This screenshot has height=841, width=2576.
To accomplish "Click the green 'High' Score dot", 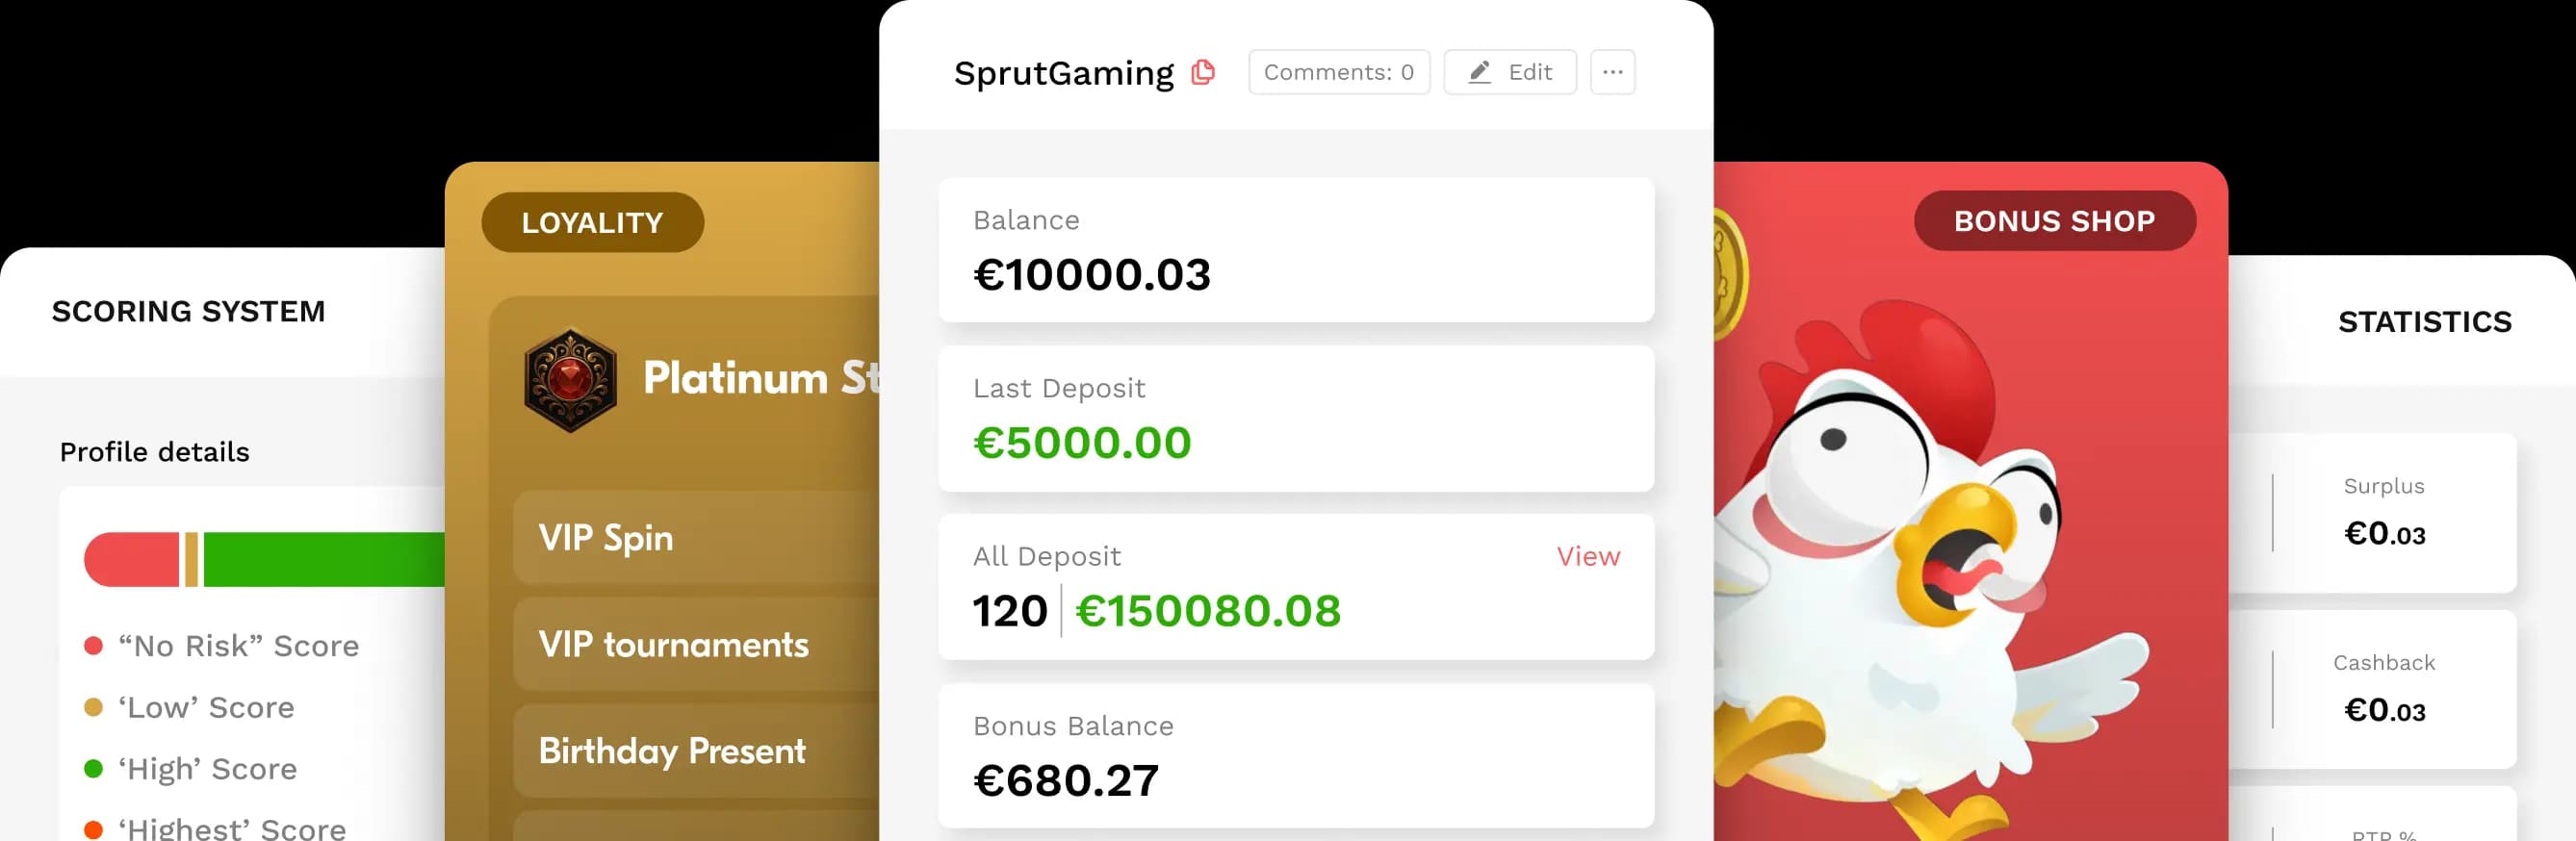I will click(x=94, y=769).
